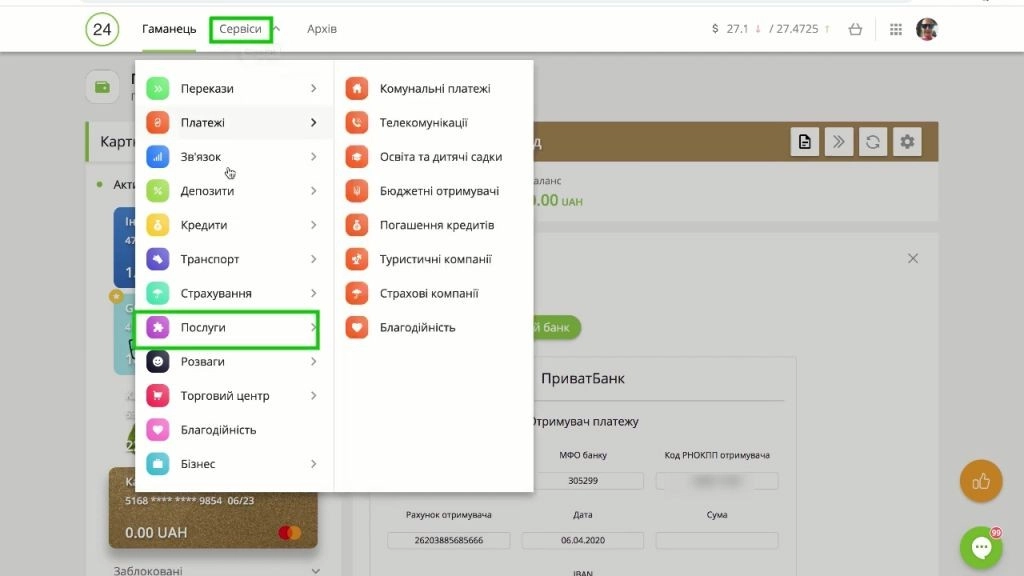Click the Сума input field

coord(717,540)
